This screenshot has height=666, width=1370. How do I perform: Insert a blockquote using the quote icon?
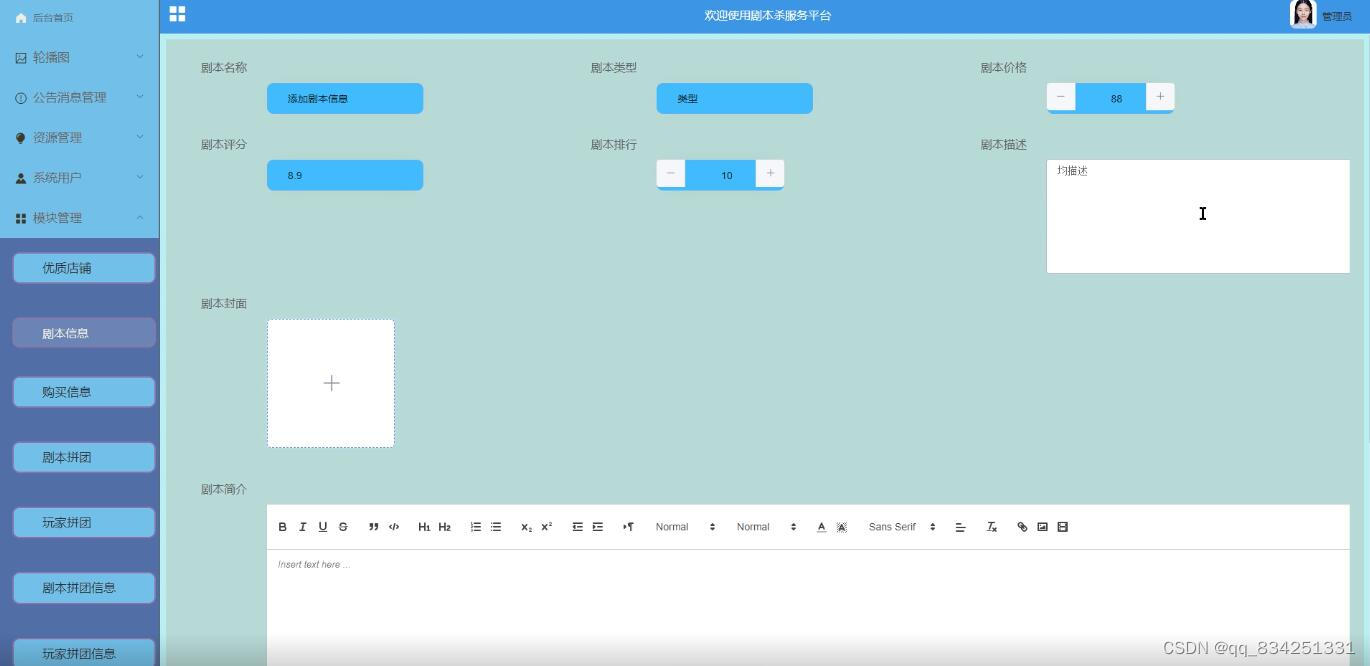(373, 526)
